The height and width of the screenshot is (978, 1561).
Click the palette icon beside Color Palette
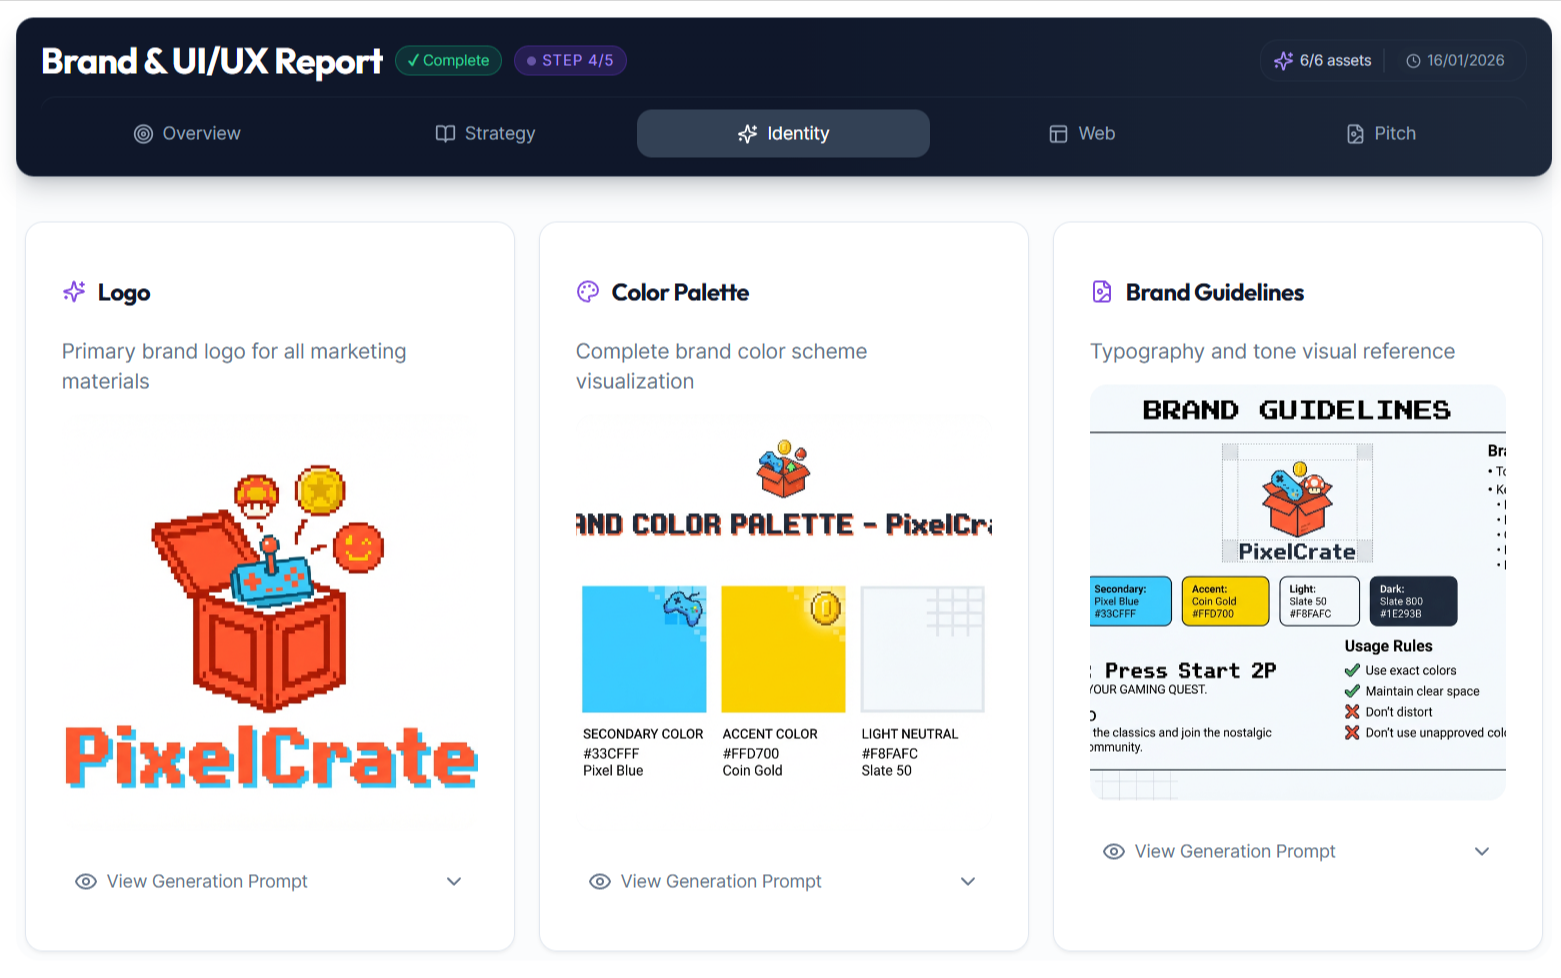click(x=586, y=292)
